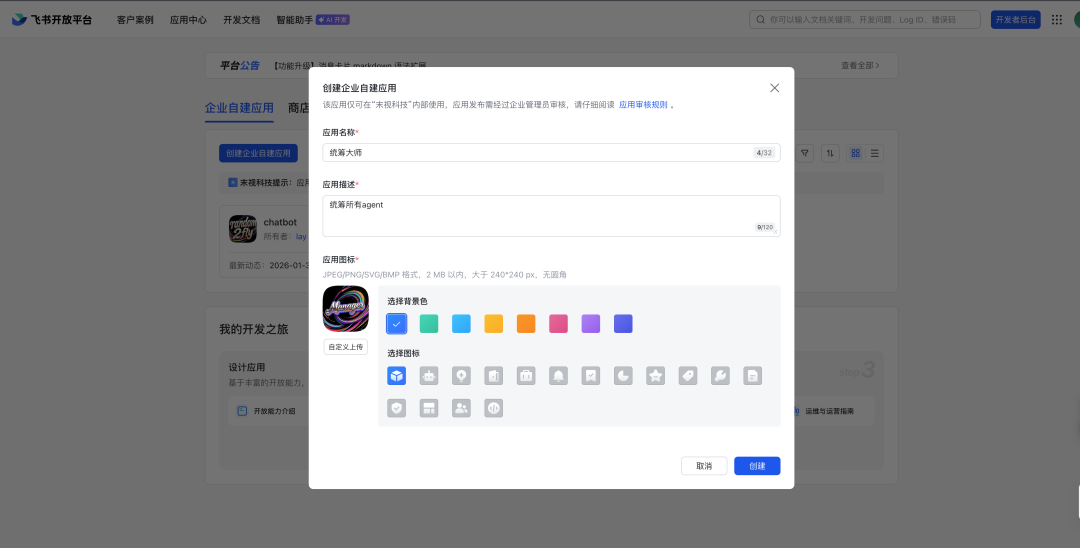
Task: Click the 创建 button
Action: click(757, 466)
